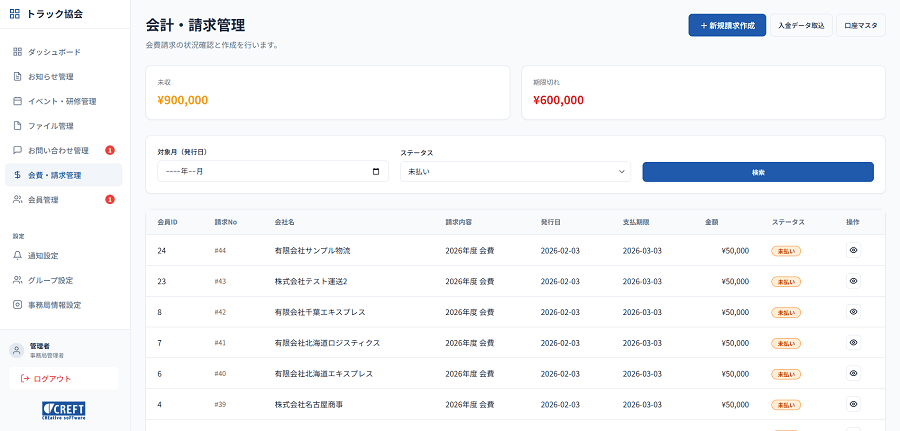View invoice #44 details via eye icon
The width and height of the screenshot is (900, 431).
[x=853, y=250]
